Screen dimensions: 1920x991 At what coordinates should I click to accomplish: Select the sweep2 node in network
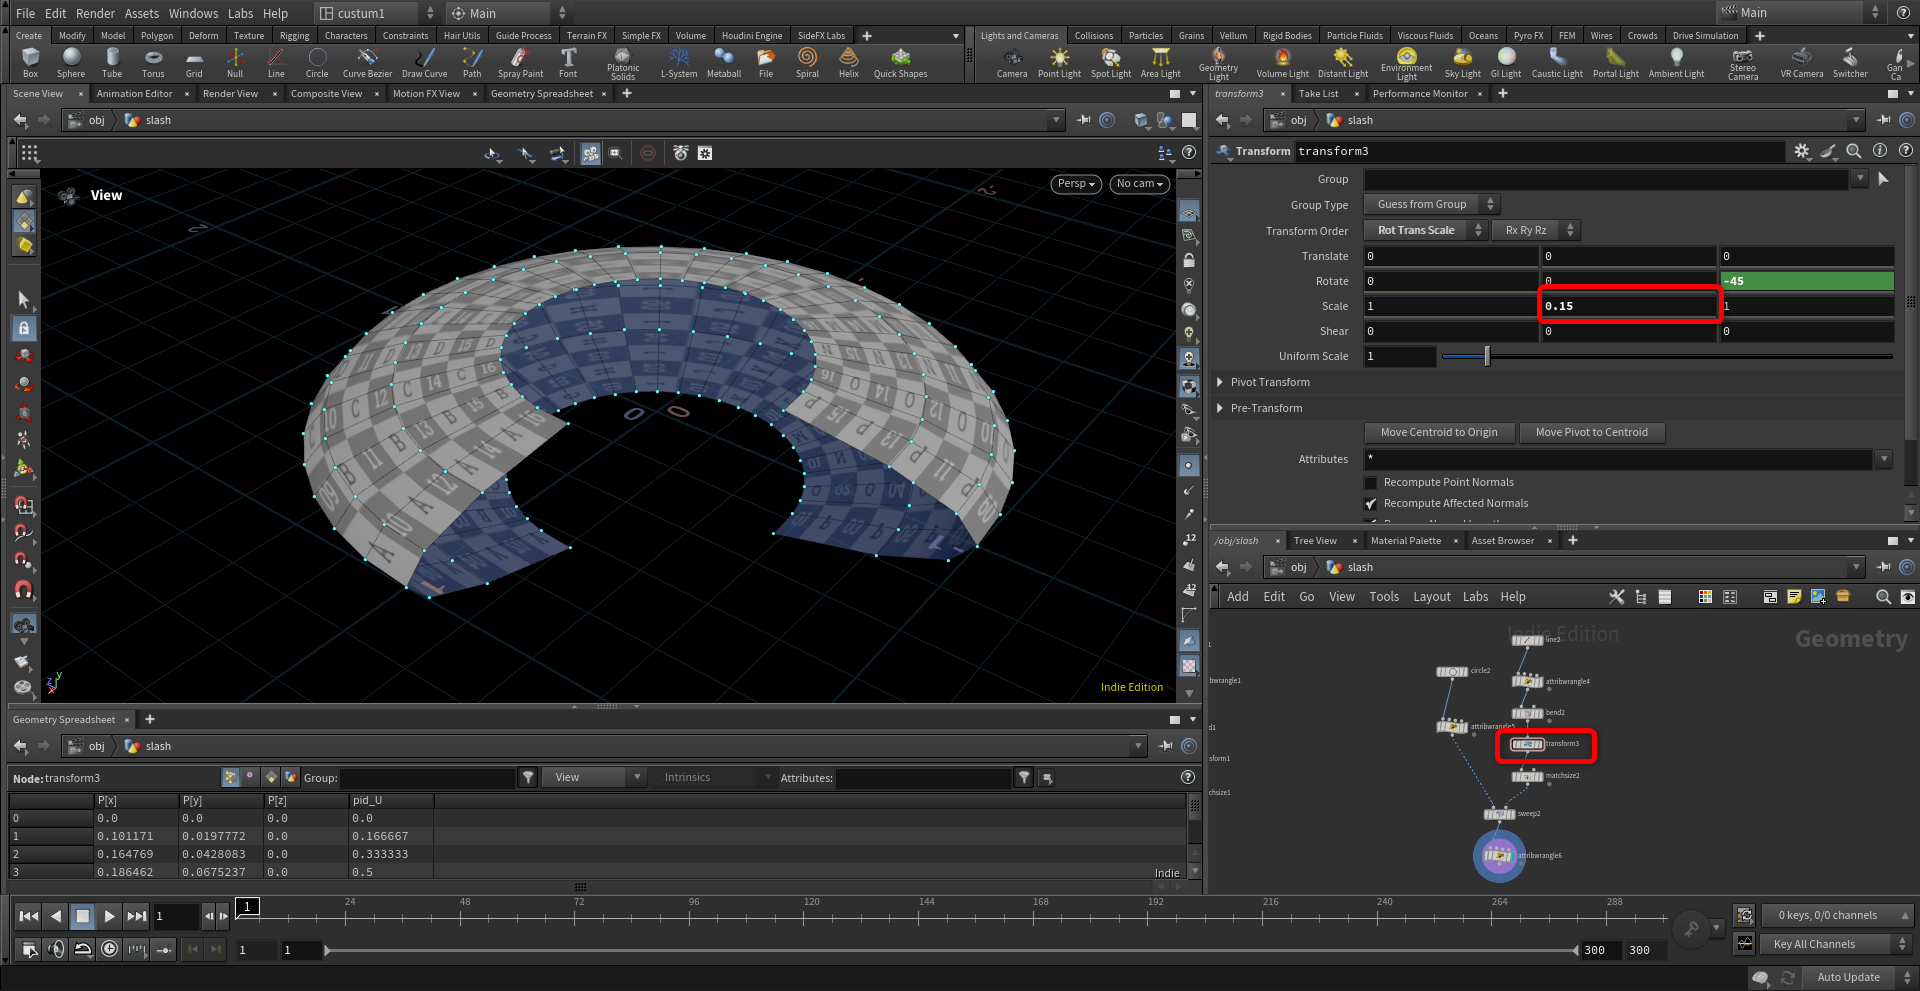(1499, 814)
